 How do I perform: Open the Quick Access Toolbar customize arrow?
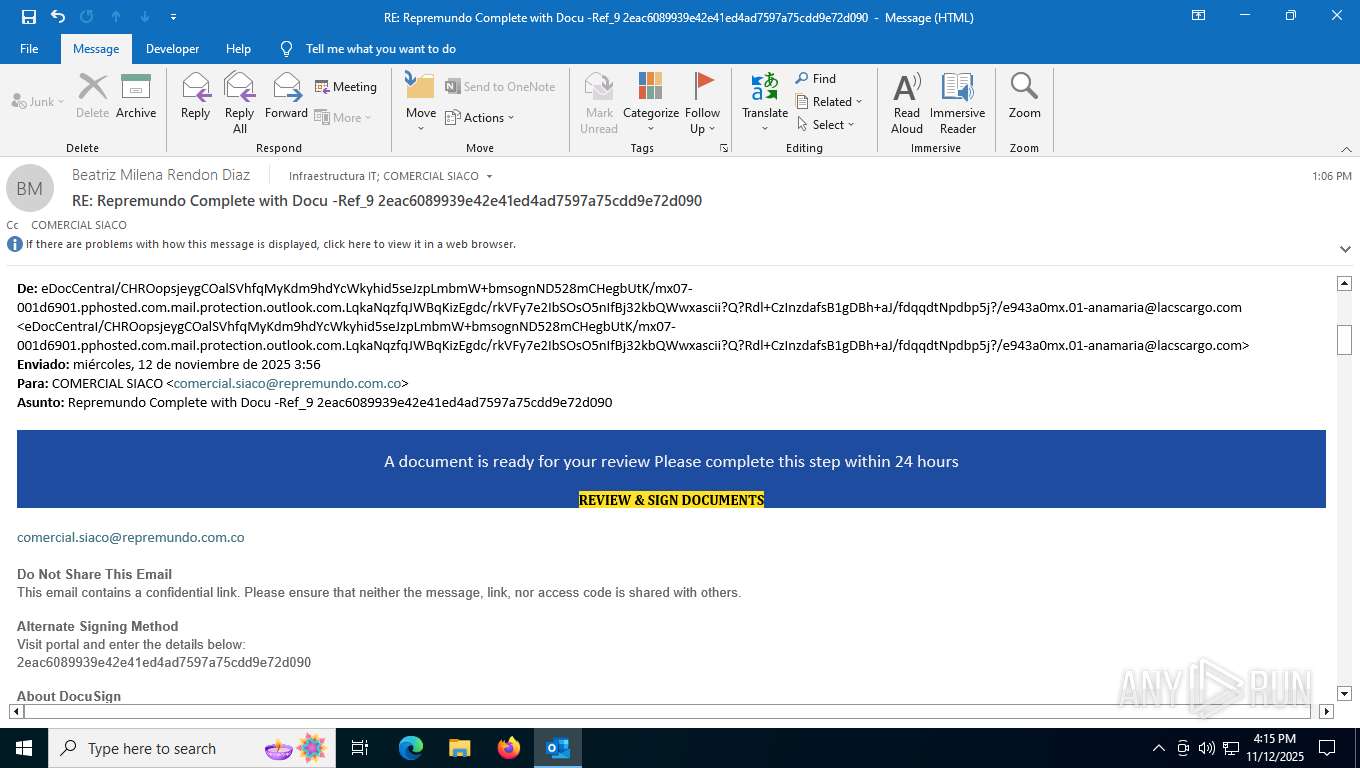[x=174, y=17]
